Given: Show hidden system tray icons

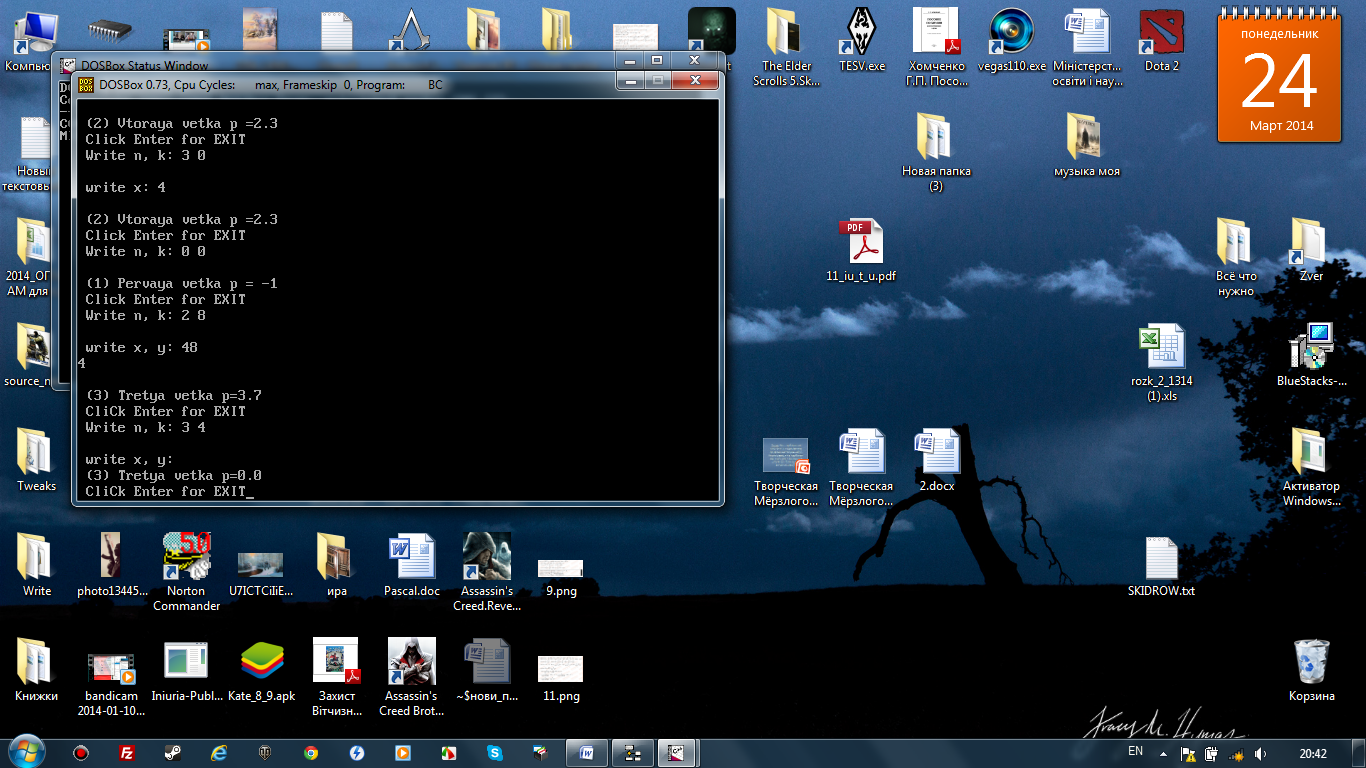Looking at the screenshot, I should tap(1162, 752).
